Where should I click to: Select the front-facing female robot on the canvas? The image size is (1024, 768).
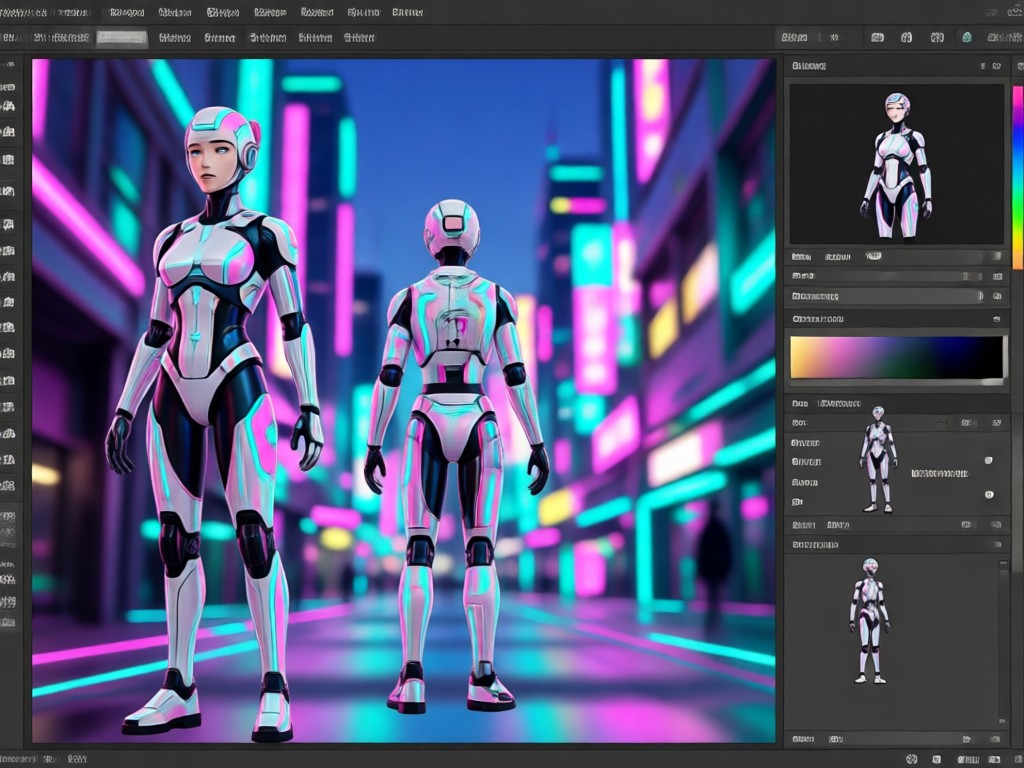coord(215,423)
